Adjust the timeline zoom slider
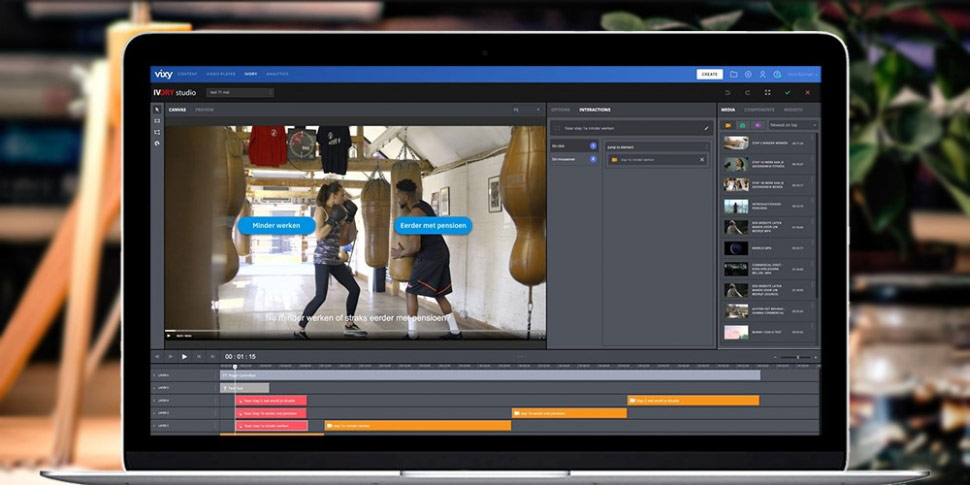This screenshot has height=485, width=970. click(x=796, y=356)
